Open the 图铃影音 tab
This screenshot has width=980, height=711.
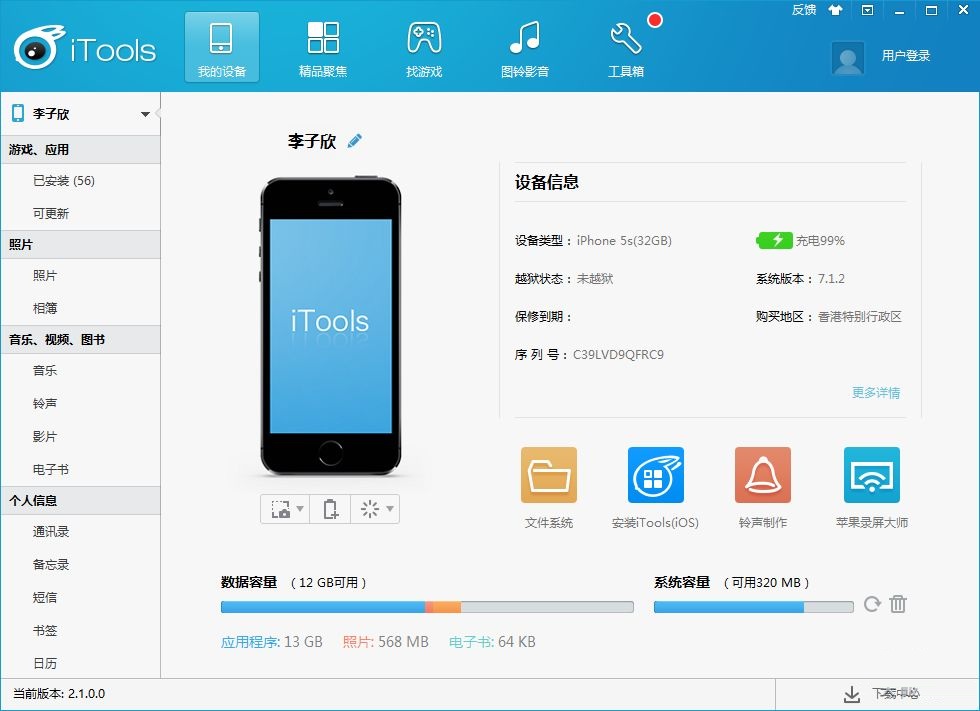tap(525, 47)
